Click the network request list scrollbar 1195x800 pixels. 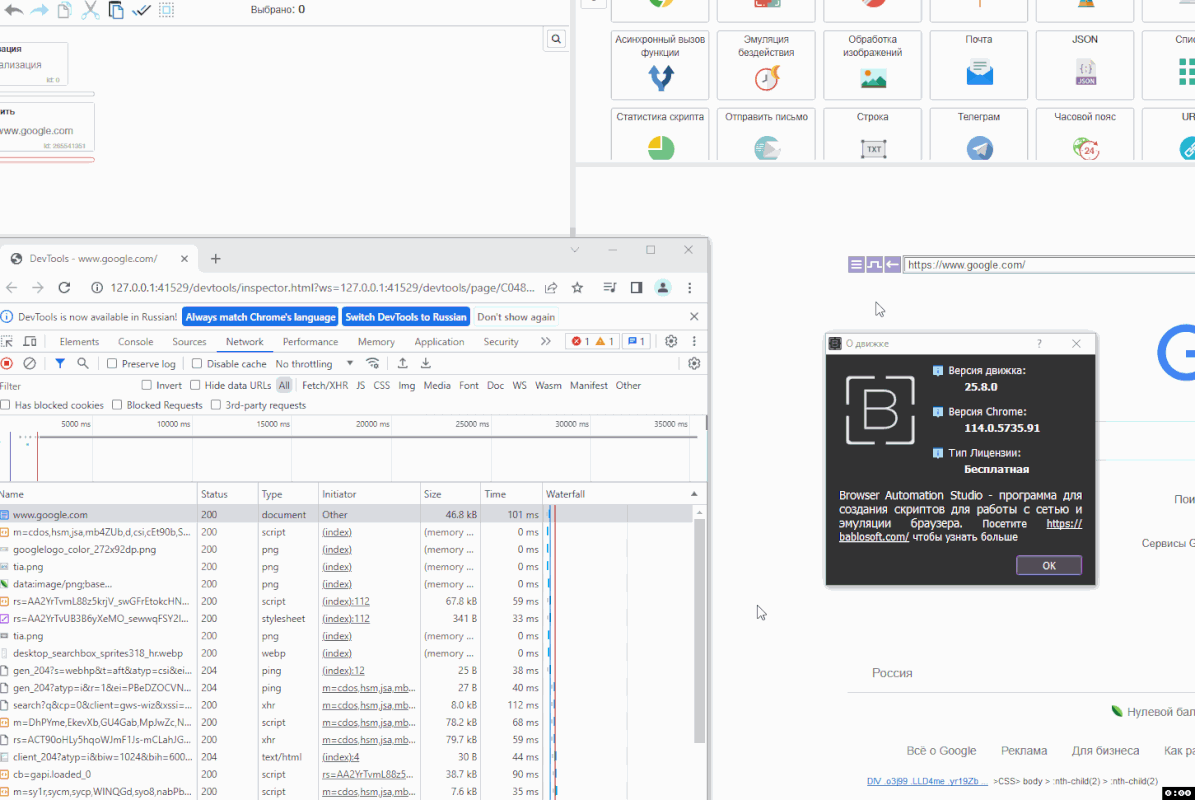coord(699,629)
